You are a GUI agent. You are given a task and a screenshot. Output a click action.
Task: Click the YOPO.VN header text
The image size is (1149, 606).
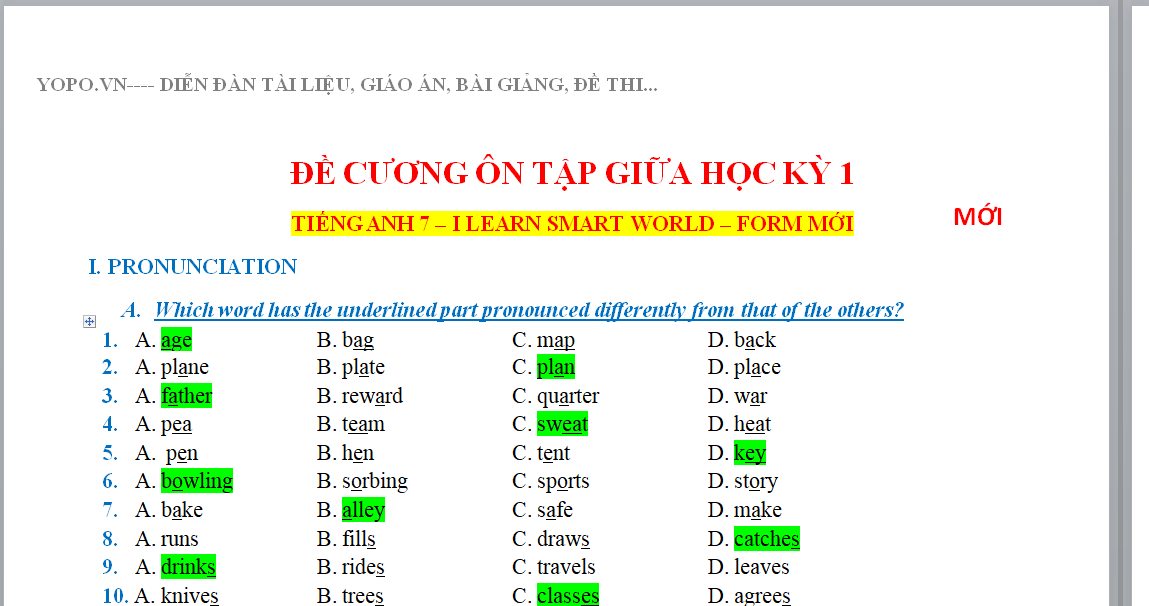(347, 85)
